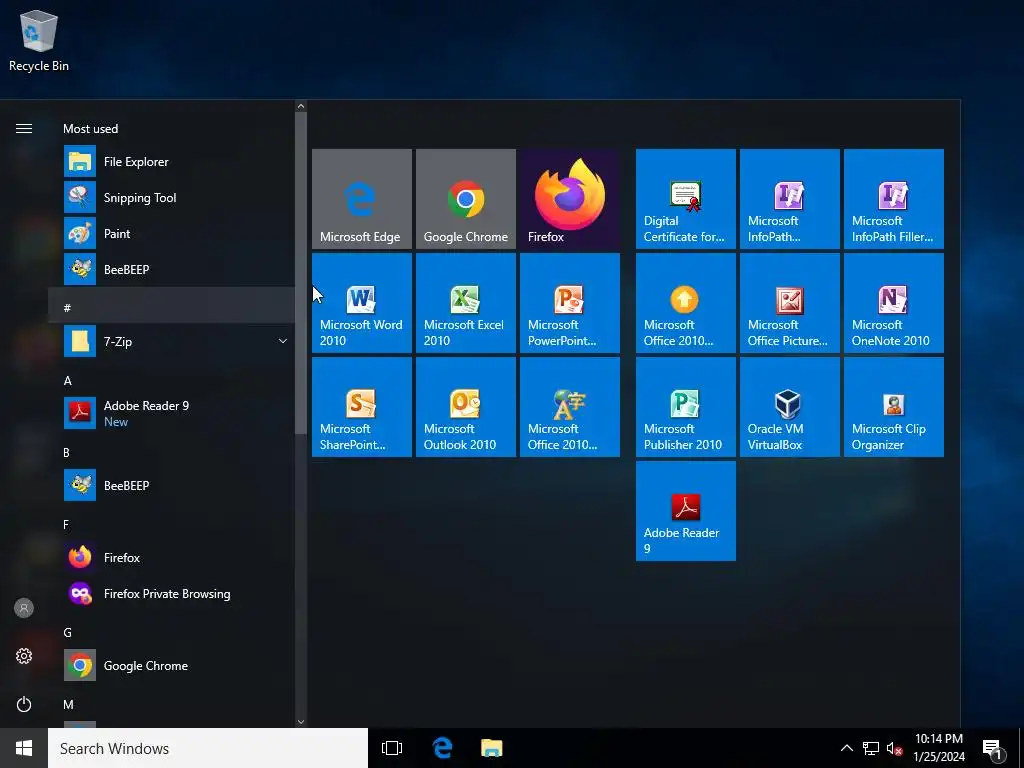Select the F letter heading
Viewport: 1024px width, 768px height.
(x=66, y=524)
